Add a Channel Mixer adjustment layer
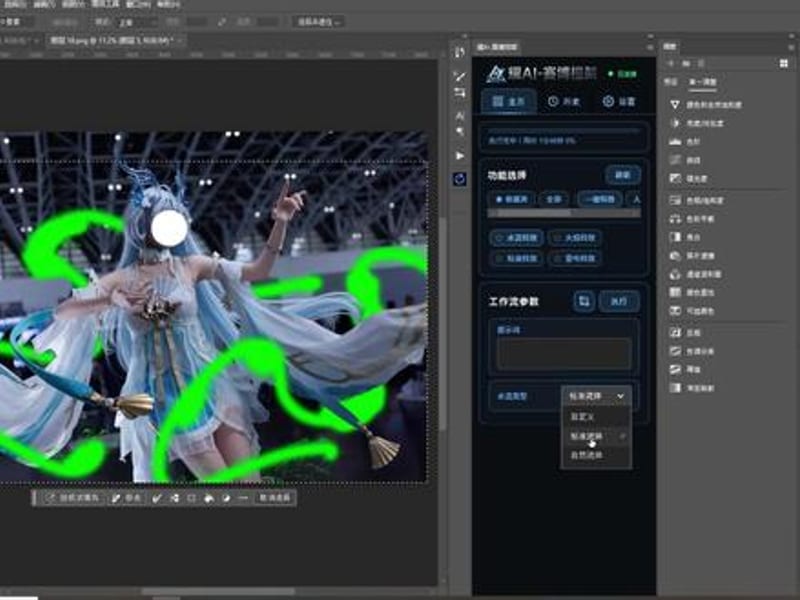The image size is (800, 600). tap(695, 274)
